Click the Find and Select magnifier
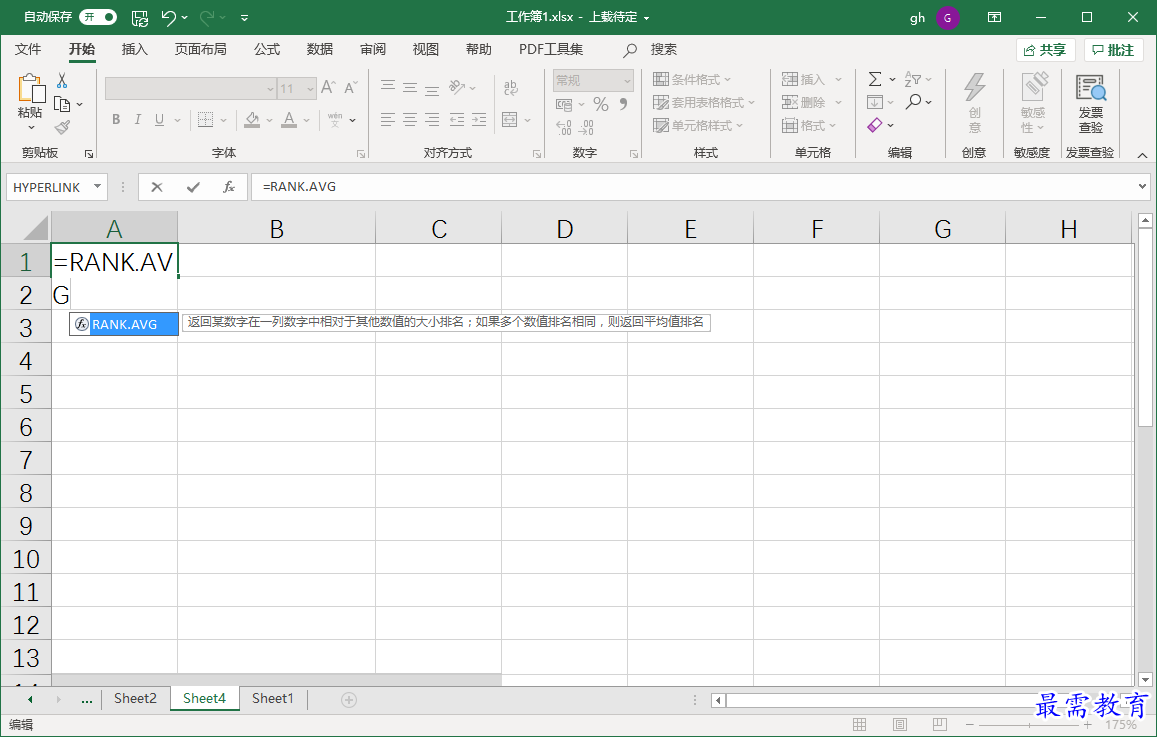 (x=913, y=102)
